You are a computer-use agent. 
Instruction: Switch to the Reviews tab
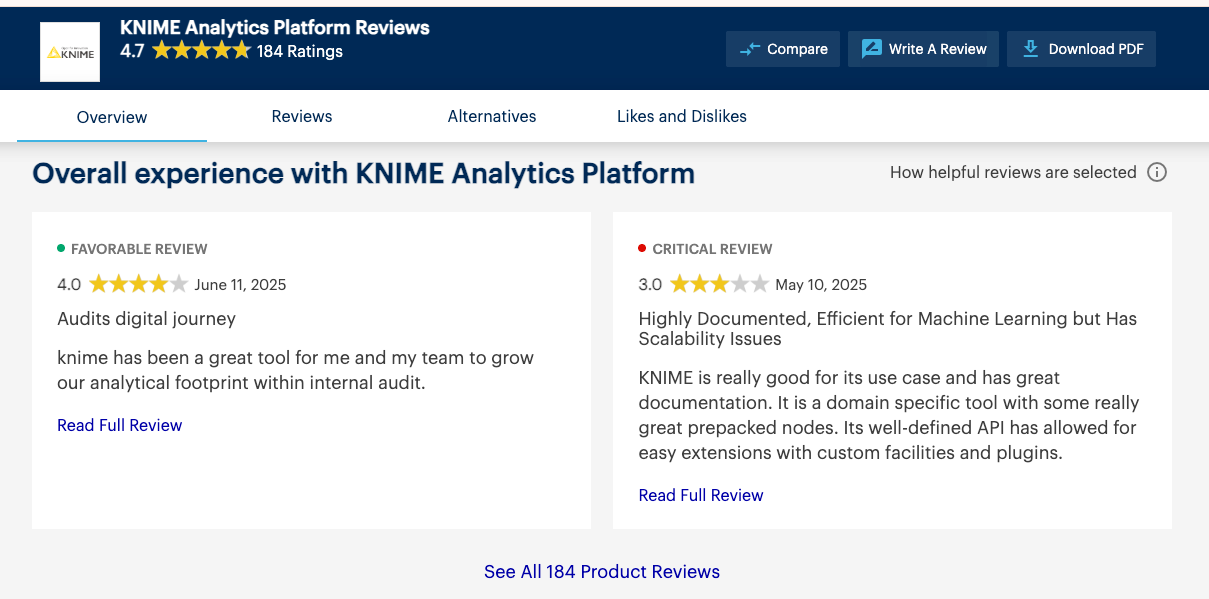click(302, 116)
